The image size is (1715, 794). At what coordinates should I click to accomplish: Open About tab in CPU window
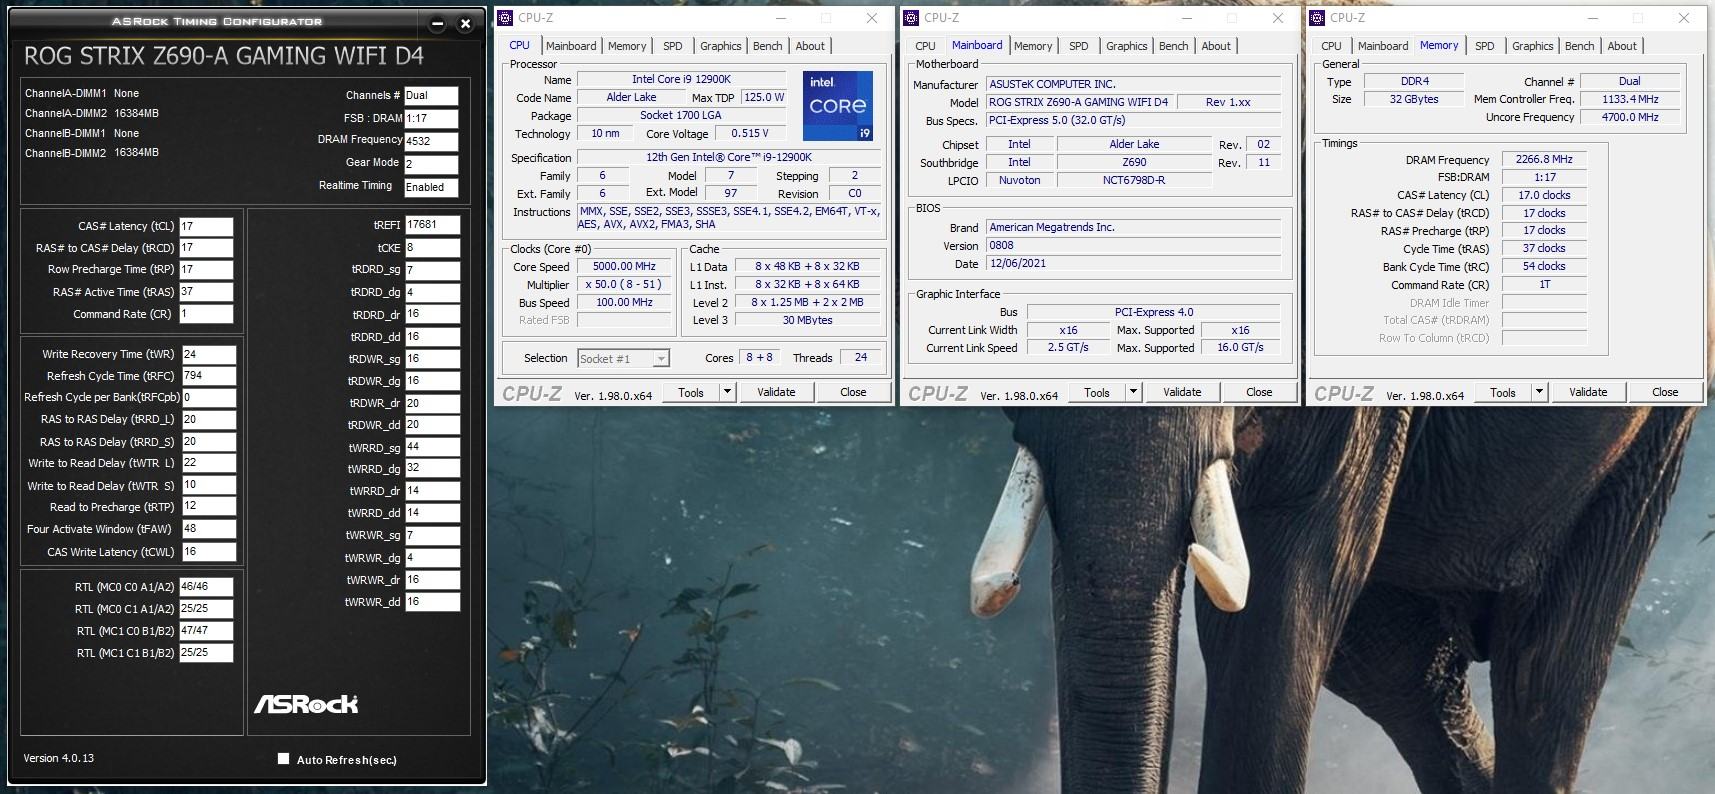coord(810,46)
